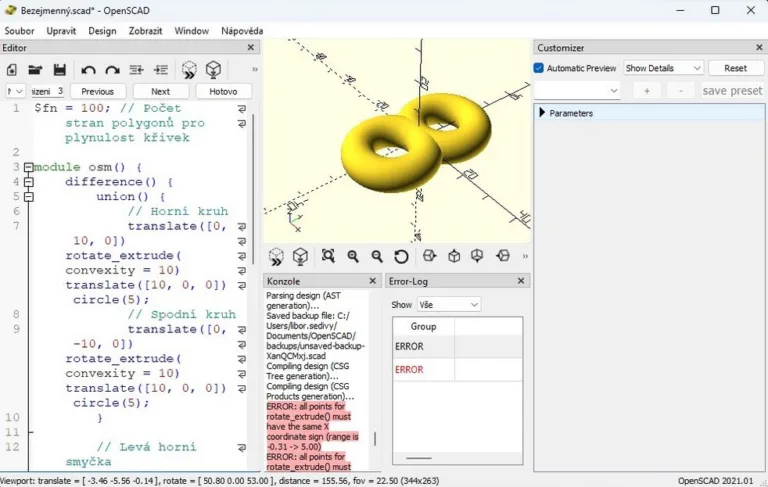Screen dimensions: 768x487
Task: Reset the 3D view rotation
Action: click(x=401, y=256)
